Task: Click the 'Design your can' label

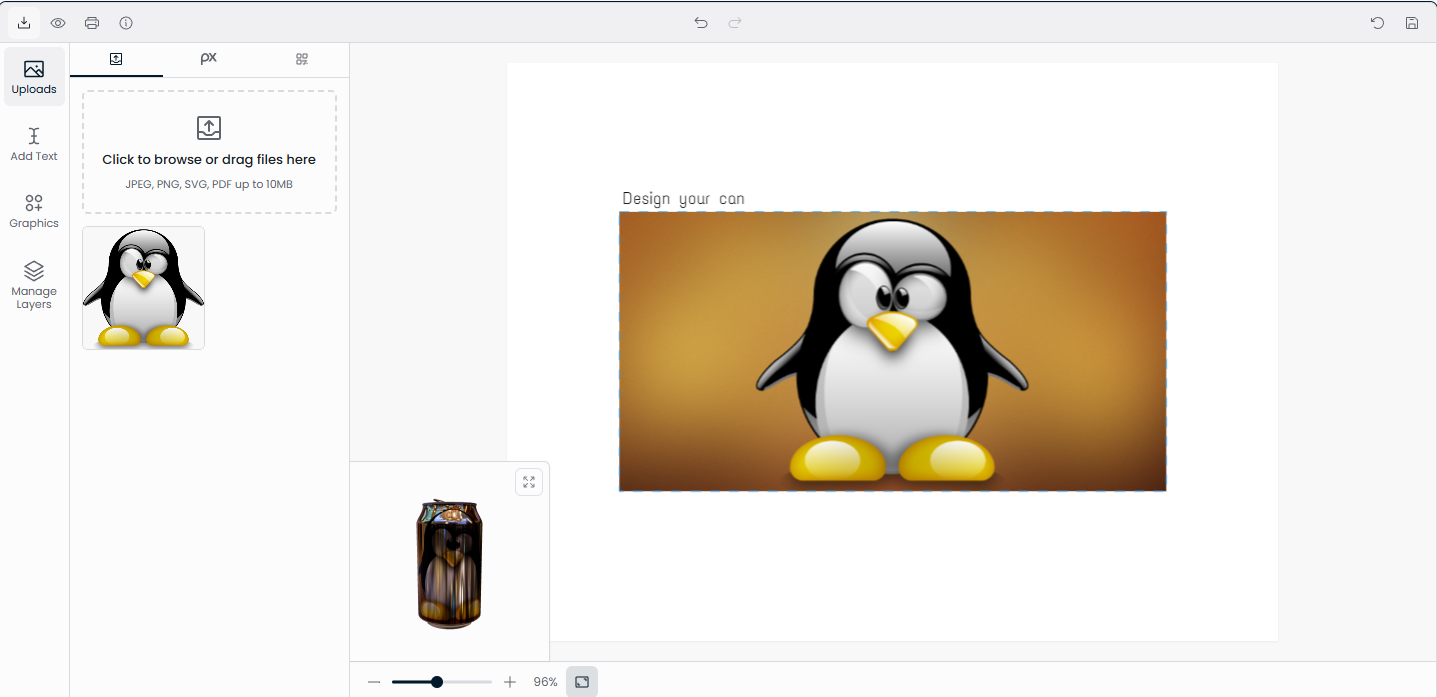Action: 683,198
